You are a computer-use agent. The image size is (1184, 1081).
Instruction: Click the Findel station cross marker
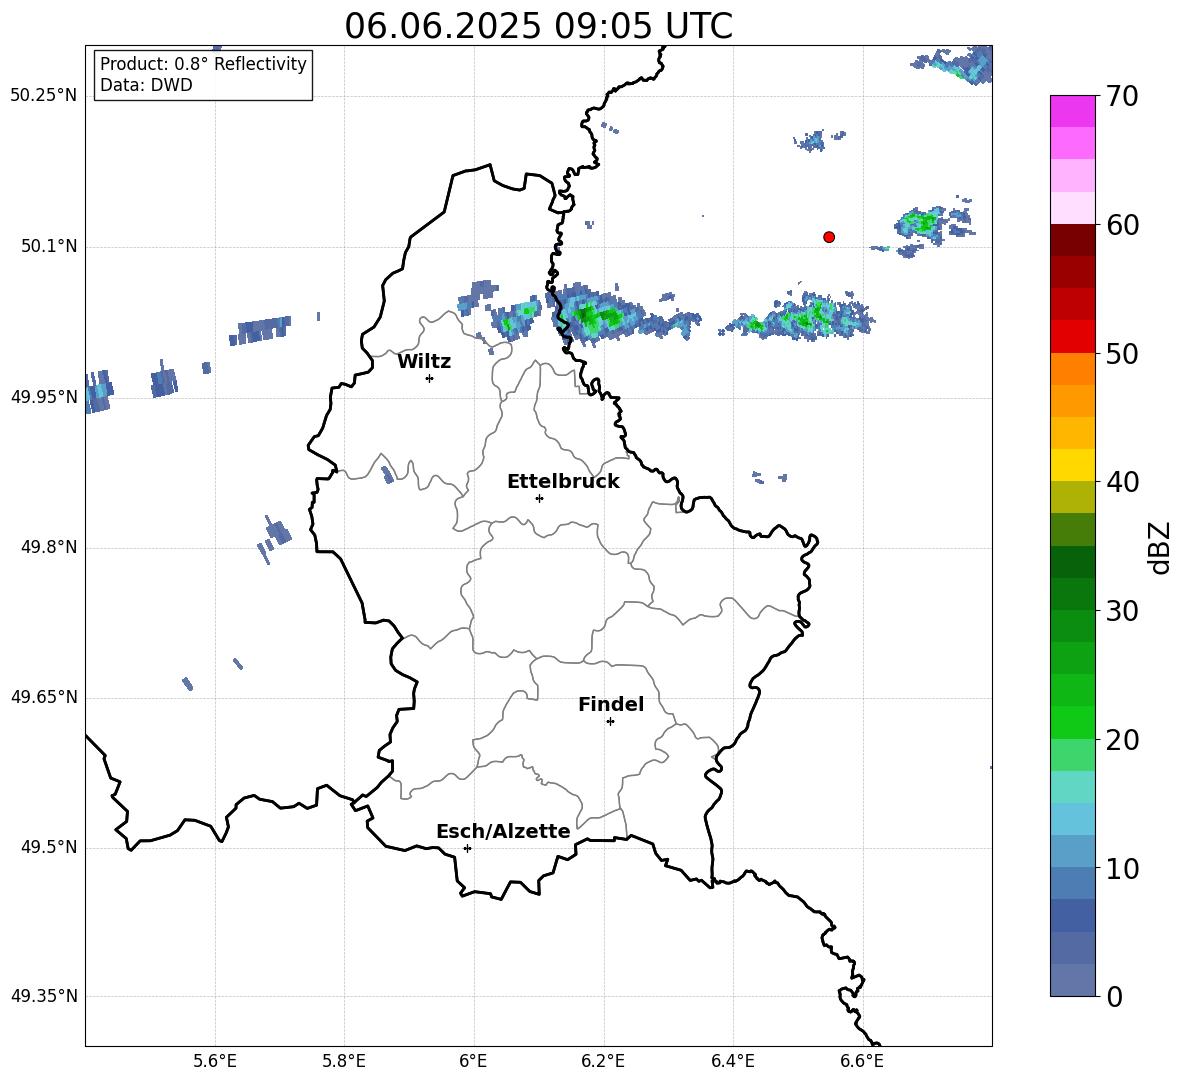click(610, 722)
